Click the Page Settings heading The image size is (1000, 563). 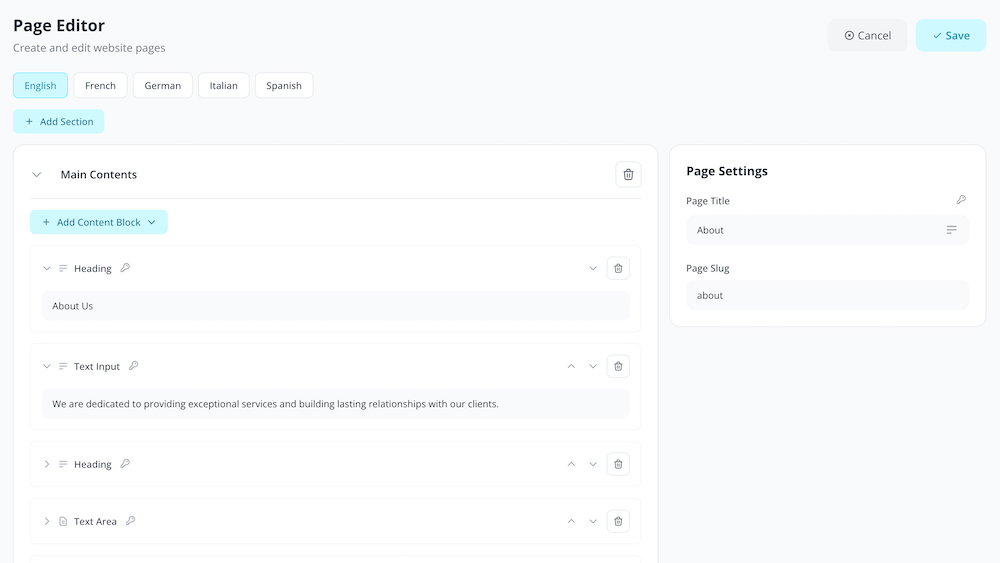[x=727, y=171]
